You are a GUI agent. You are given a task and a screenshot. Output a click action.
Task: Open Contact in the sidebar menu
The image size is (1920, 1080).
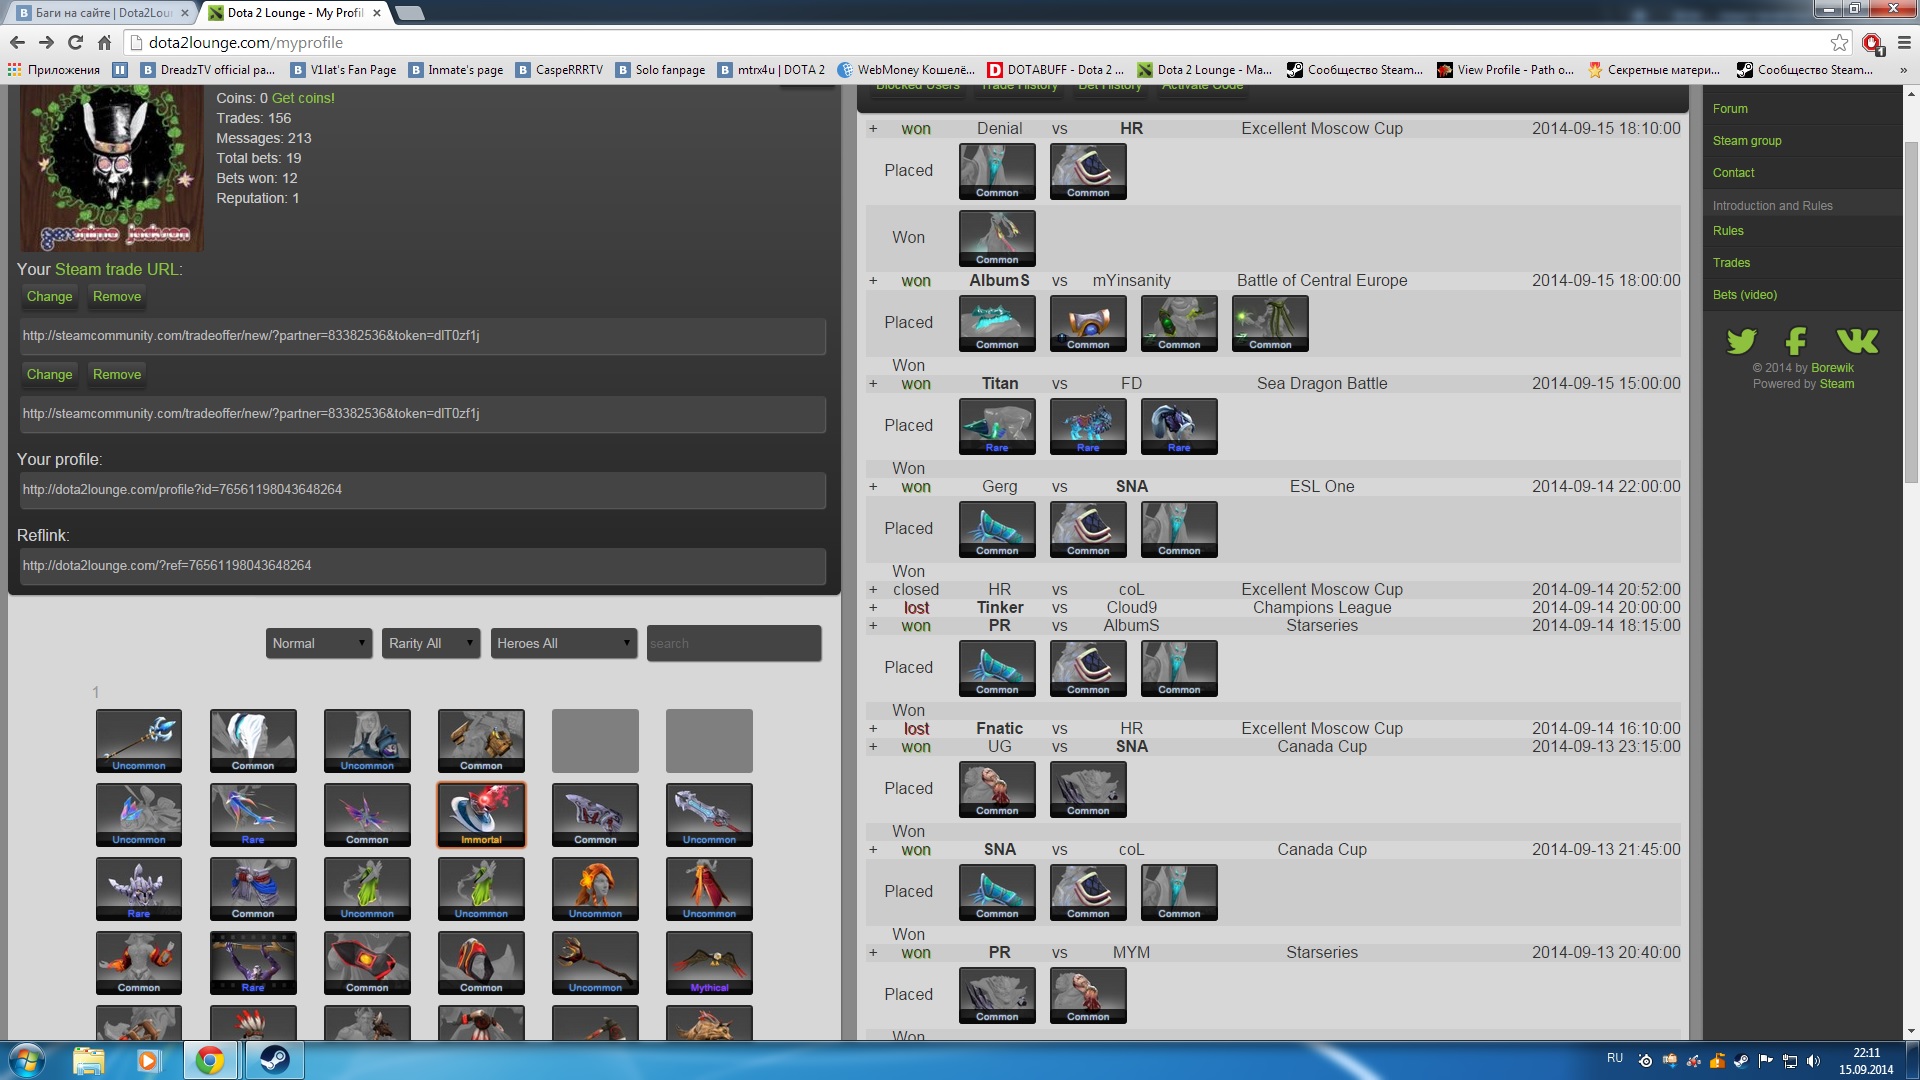point(1733,173)
